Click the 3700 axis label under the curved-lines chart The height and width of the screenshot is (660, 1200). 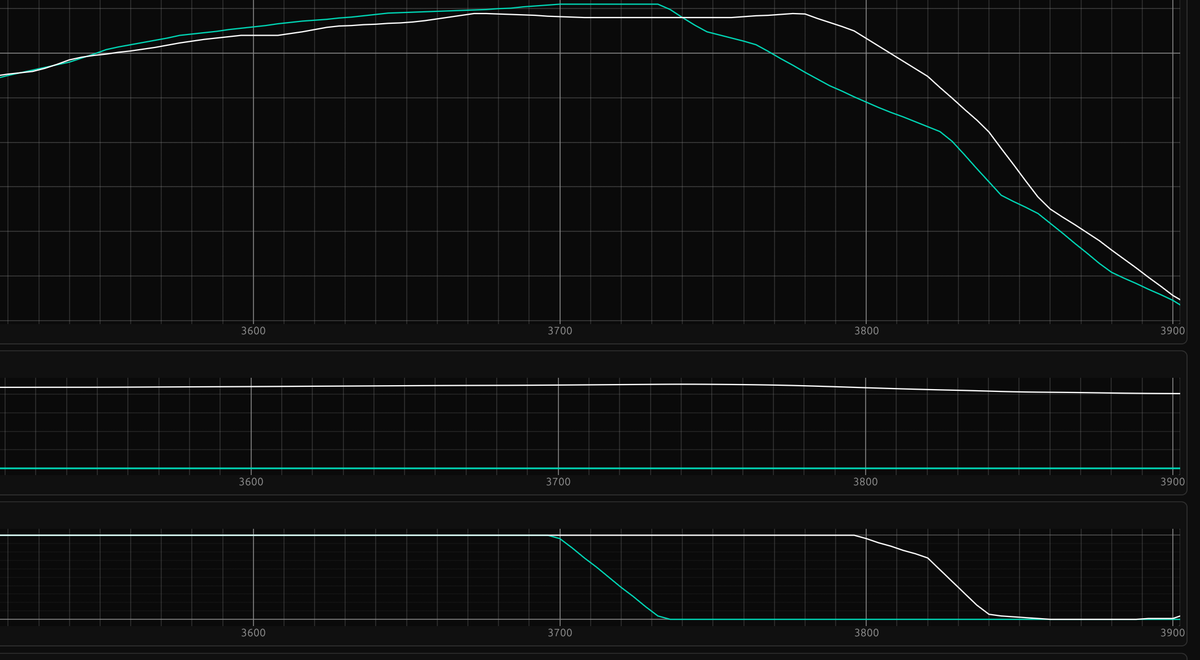click(561, 331)
